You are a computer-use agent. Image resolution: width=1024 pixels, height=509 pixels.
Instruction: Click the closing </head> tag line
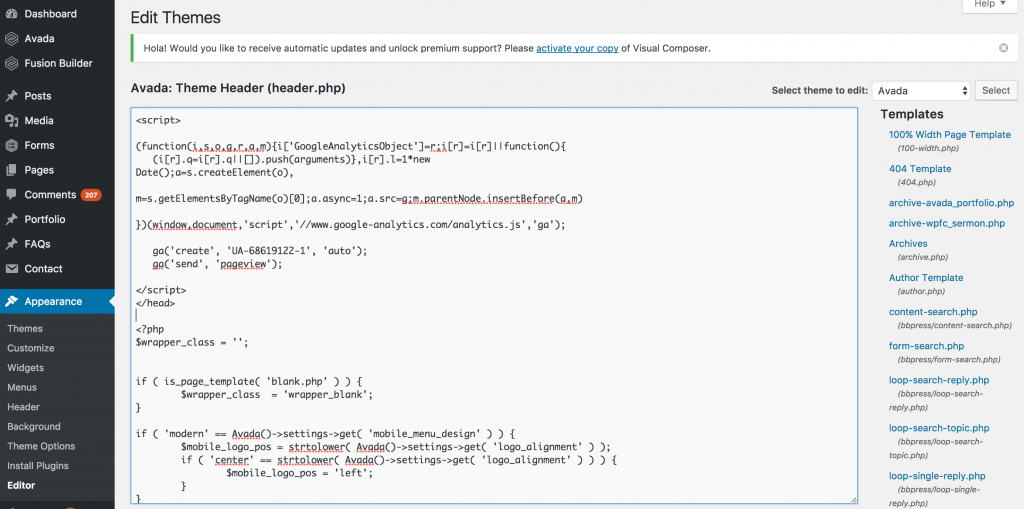pos(155,303)
